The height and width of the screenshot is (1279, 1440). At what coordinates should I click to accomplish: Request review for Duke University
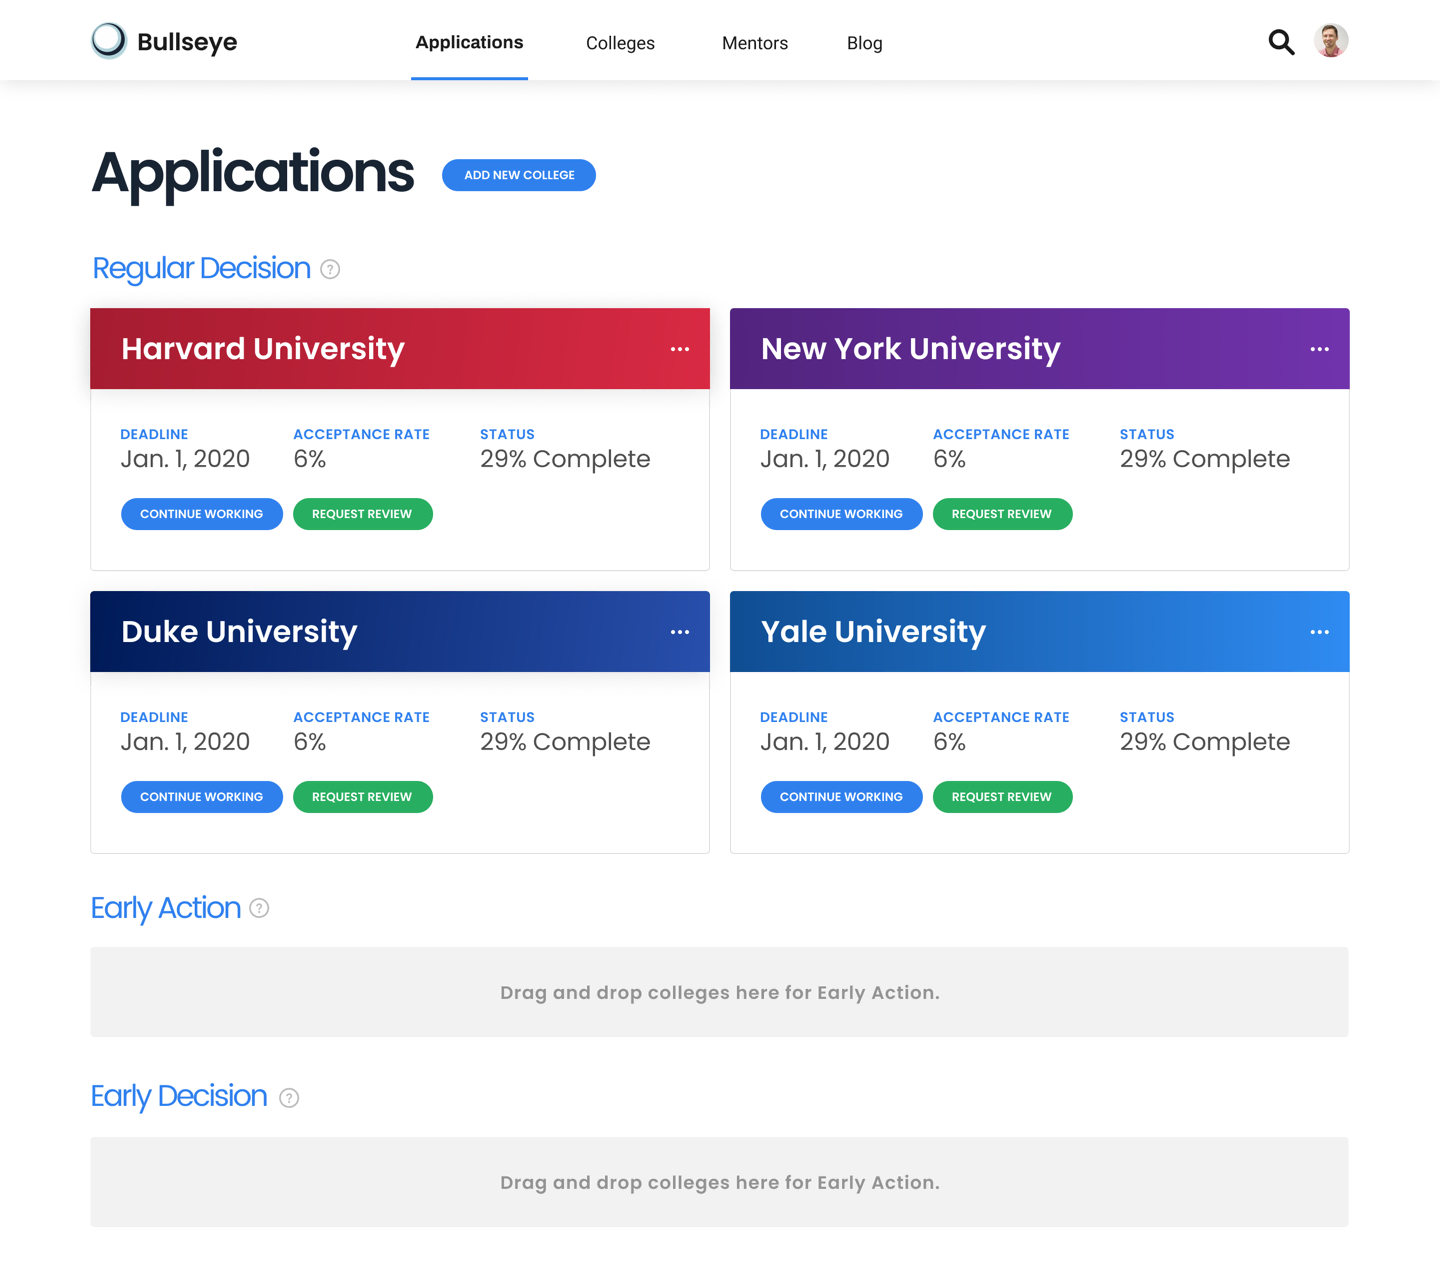[x=362, y=797]
